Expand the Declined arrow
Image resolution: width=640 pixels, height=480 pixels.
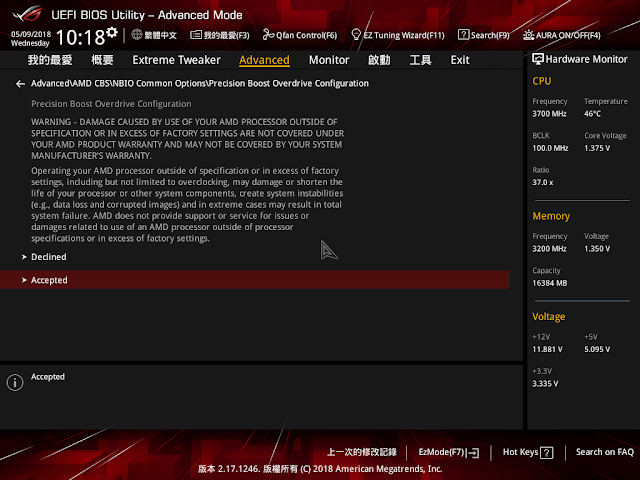[24, 257]
